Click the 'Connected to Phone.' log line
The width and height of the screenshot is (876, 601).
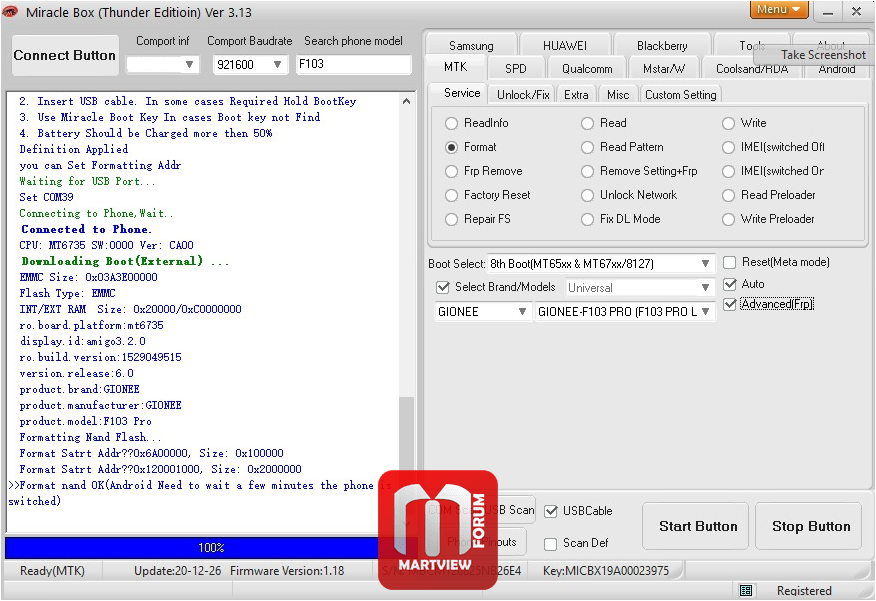click(86, 229)
